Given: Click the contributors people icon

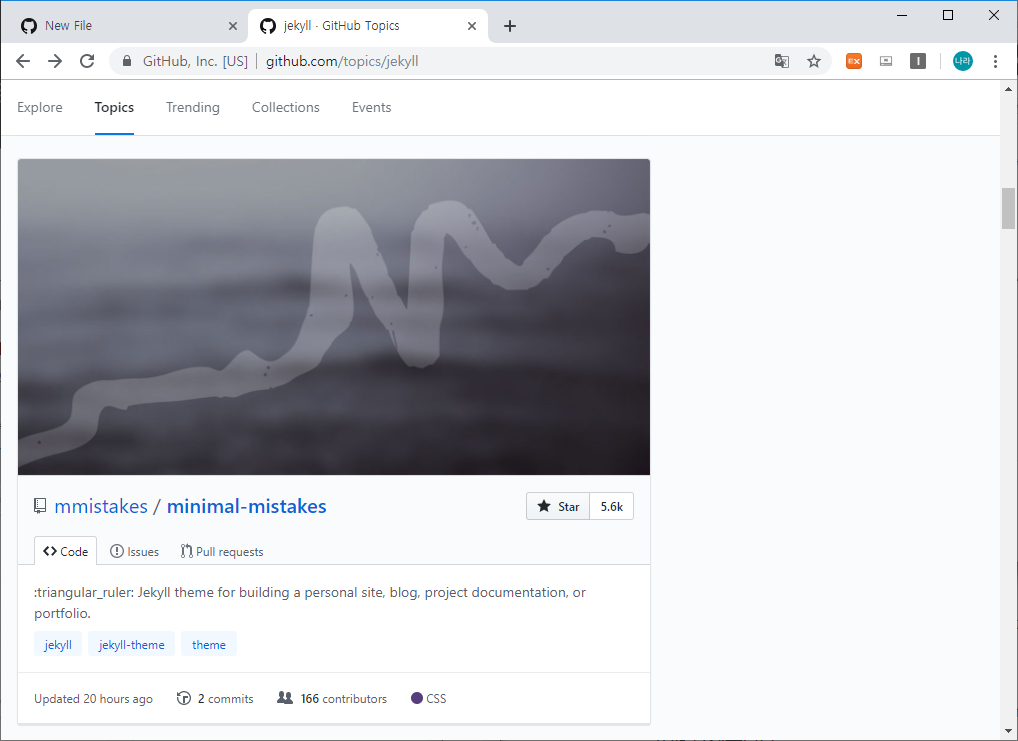Looking at the screenshot, I should (285, 698).
